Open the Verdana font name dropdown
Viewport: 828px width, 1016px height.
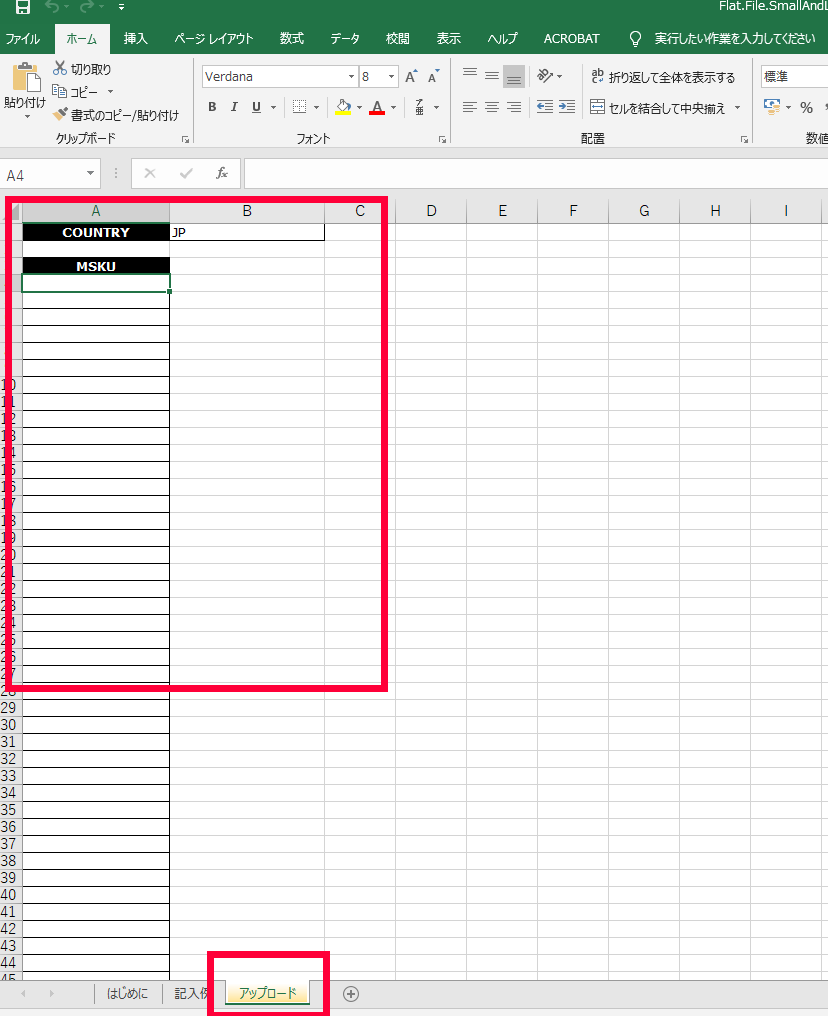click(351, 77)
